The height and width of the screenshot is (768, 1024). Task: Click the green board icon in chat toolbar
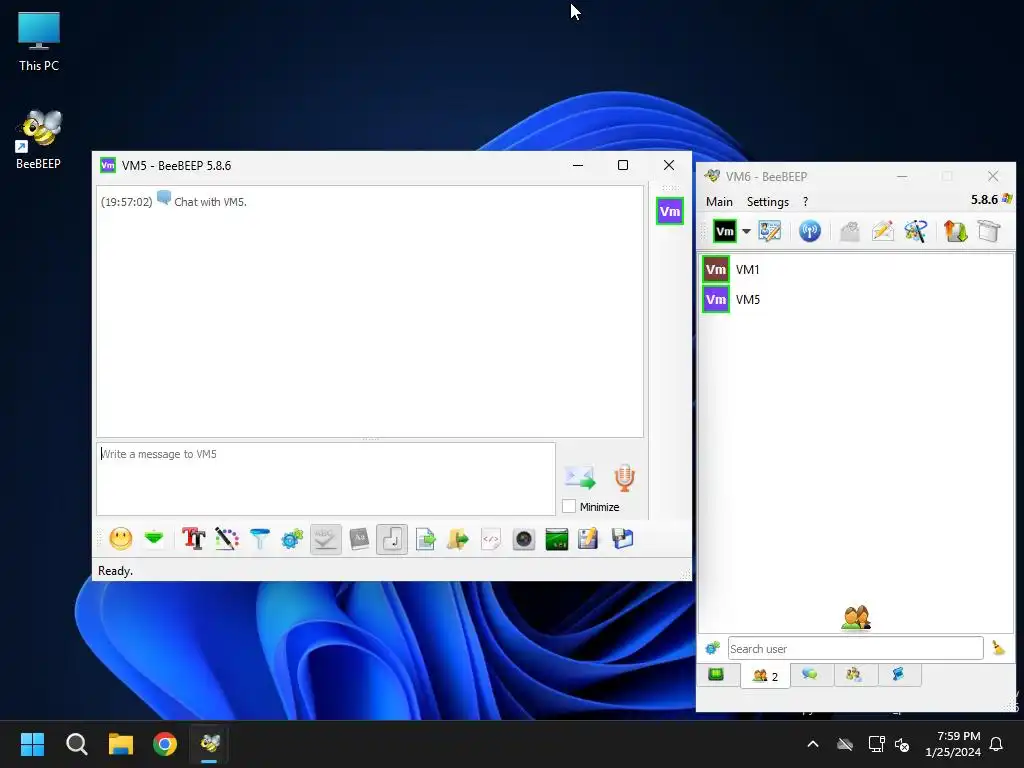click(x=556, y=539)
